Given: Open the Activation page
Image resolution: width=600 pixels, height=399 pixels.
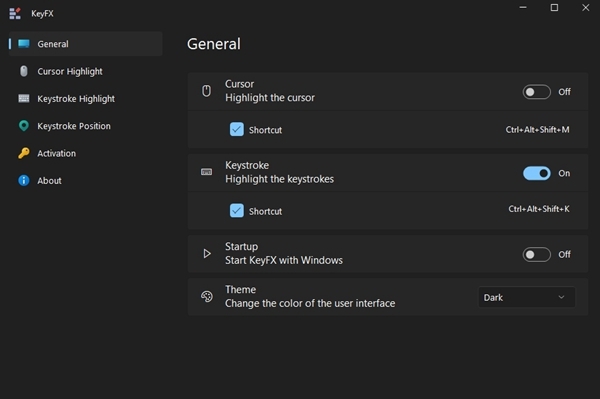Looking at the screenshot, I should 86,153.
